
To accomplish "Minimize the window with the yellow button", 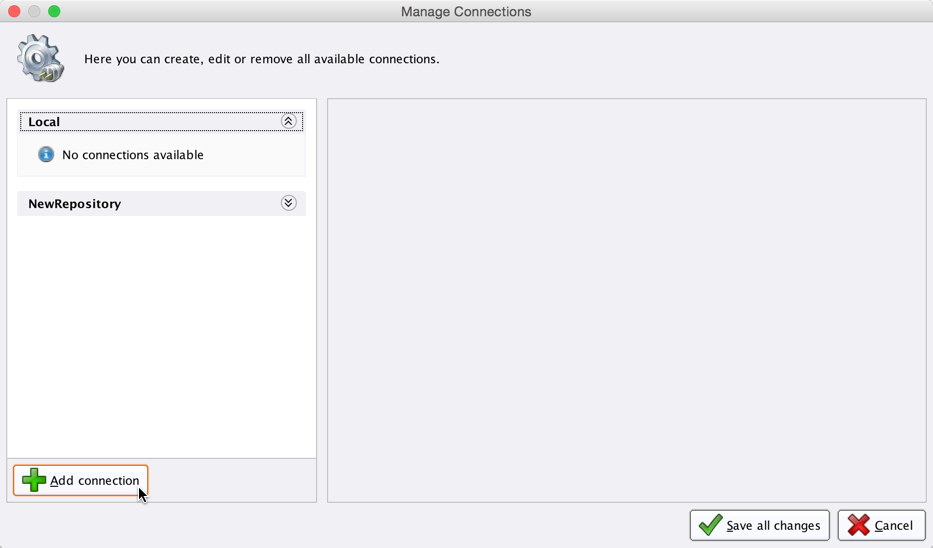I will click(x=34, y=11).
